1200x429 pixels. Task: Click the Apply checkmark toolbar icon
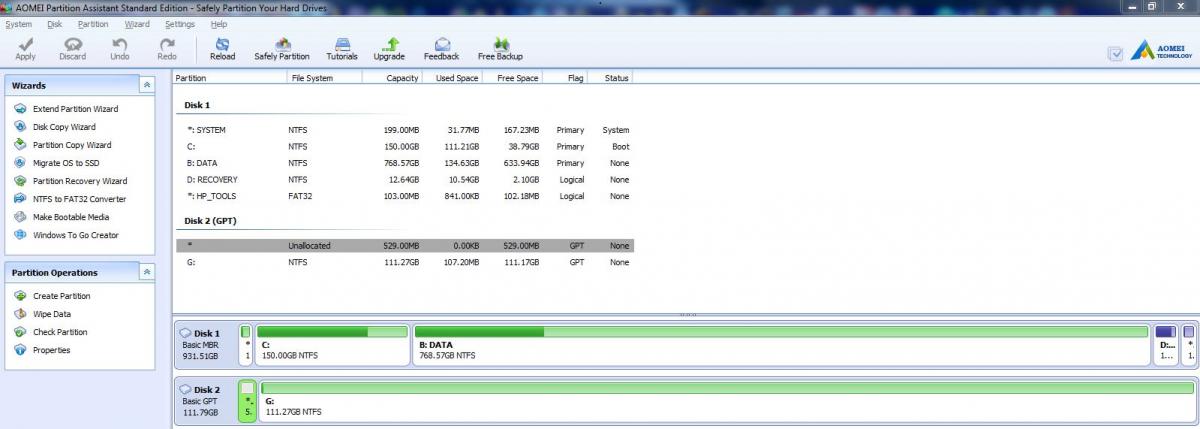click(x=25, y=44)
